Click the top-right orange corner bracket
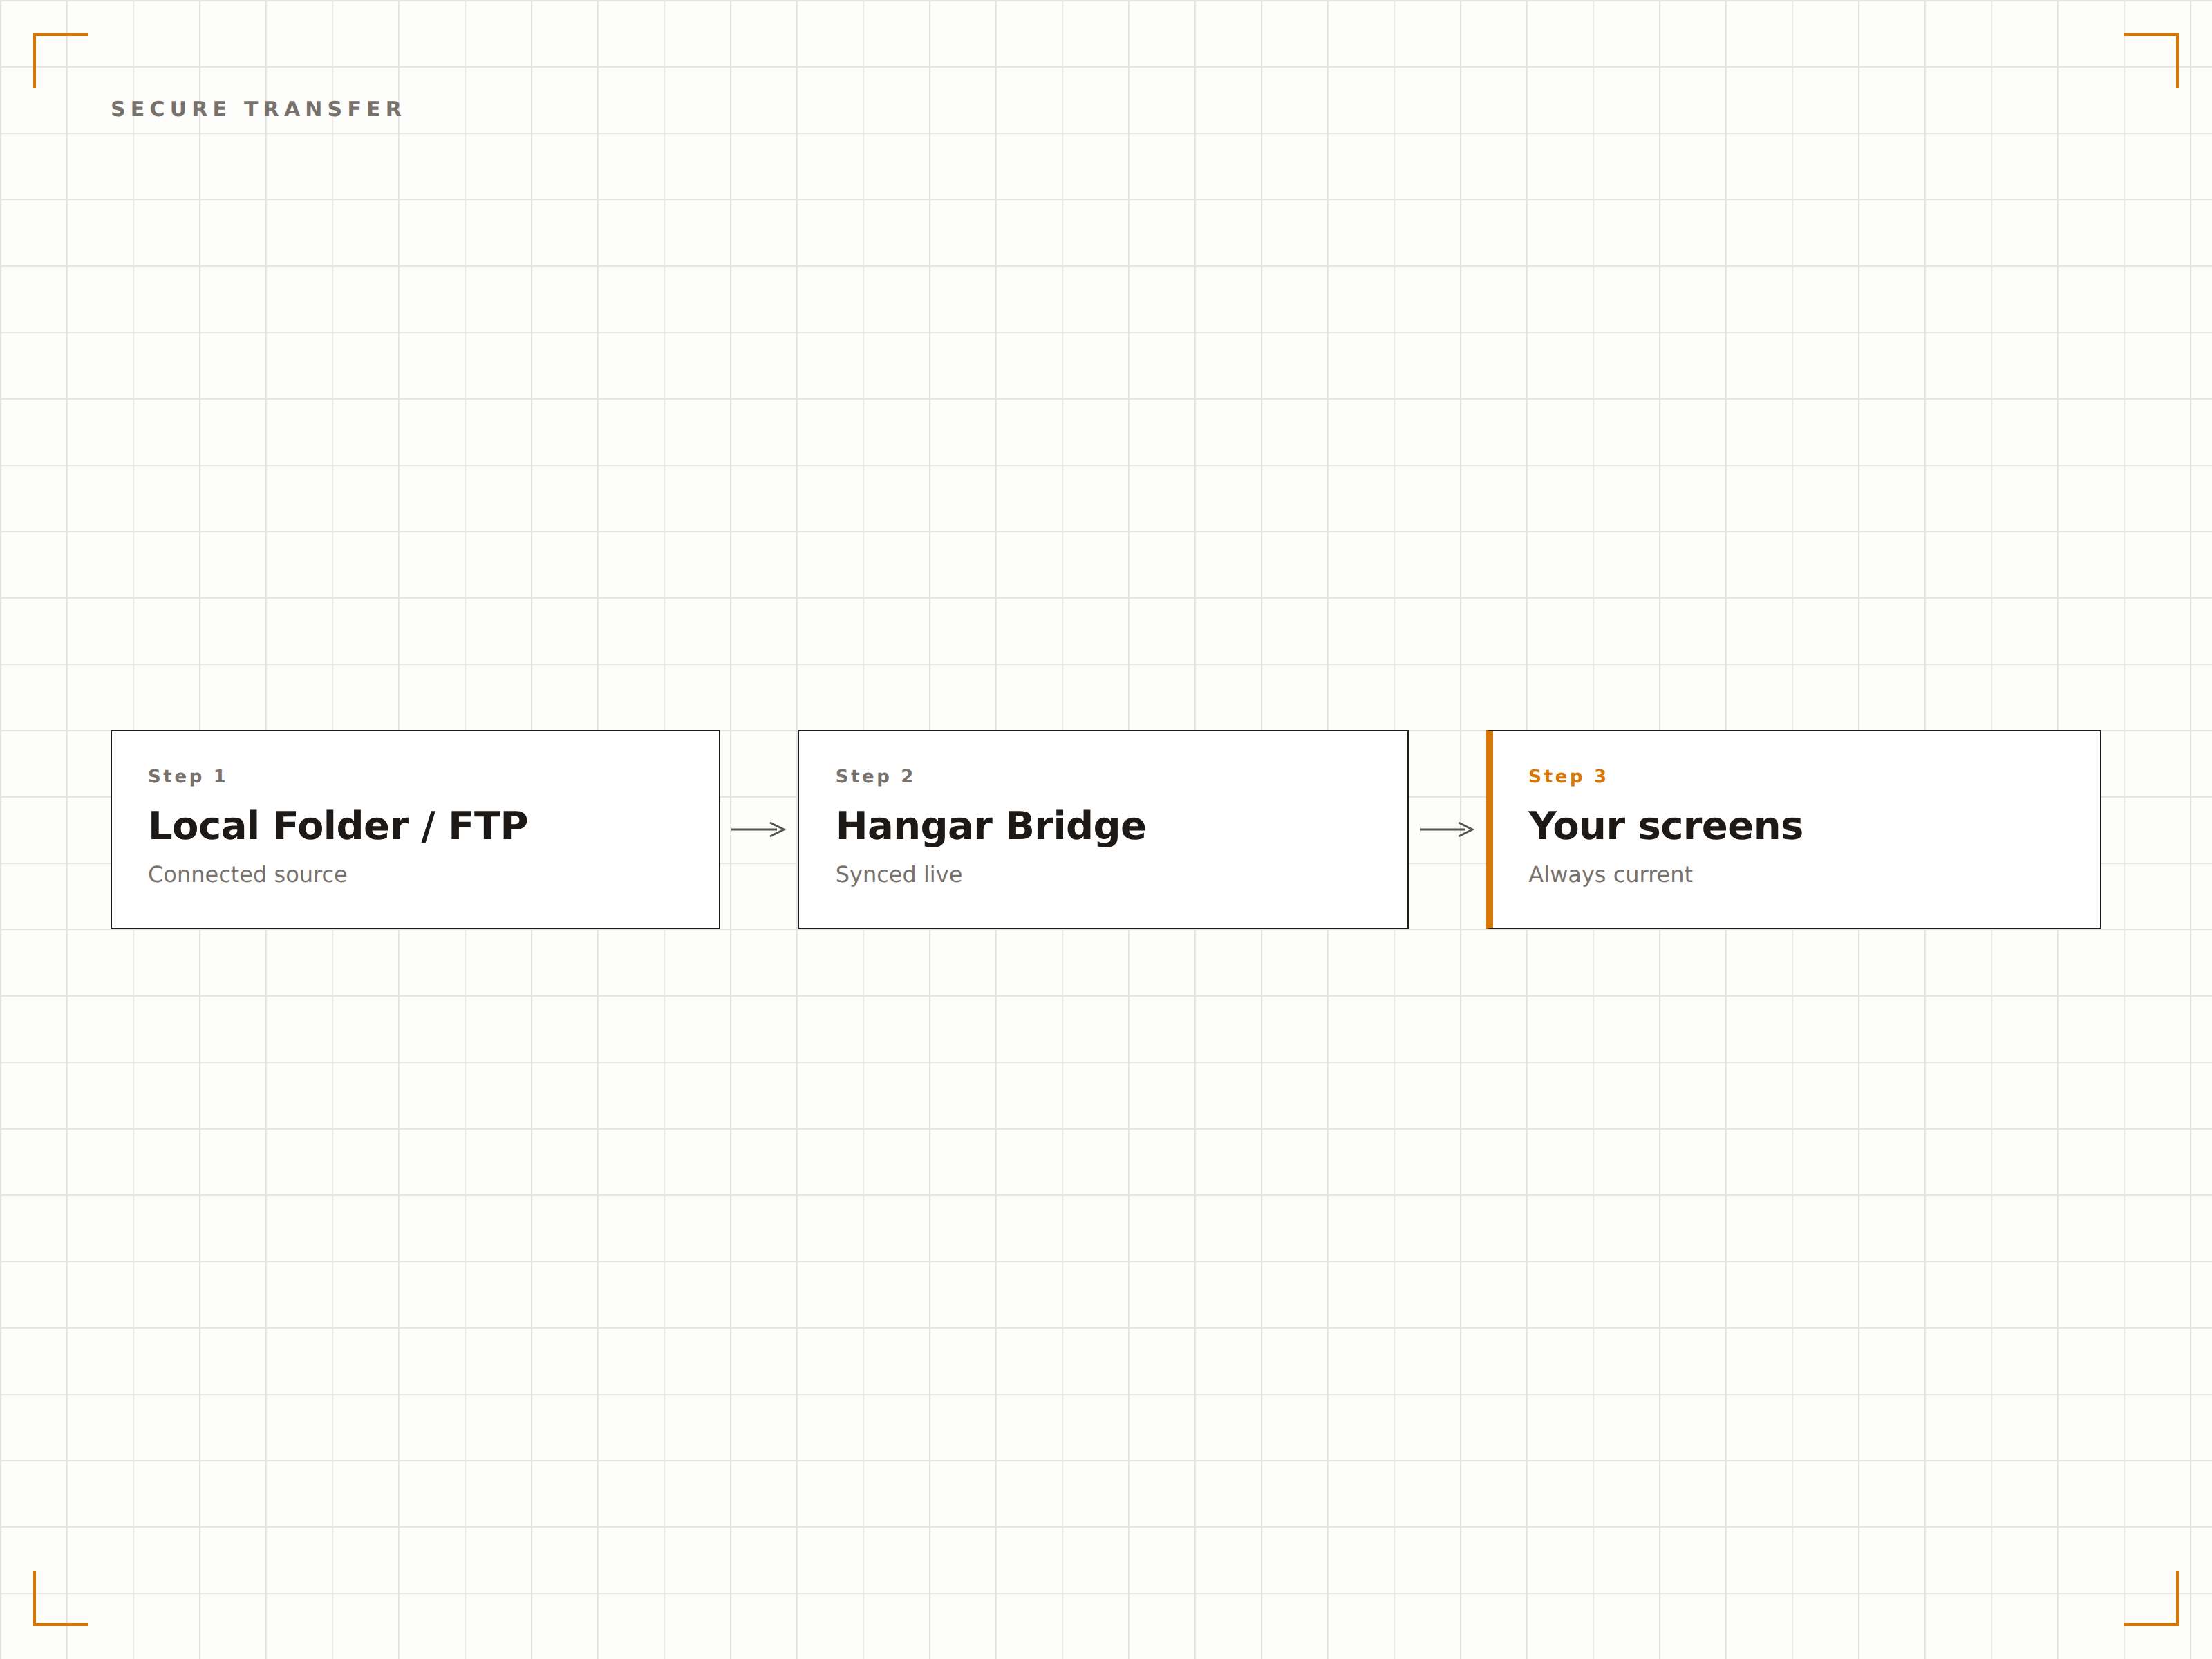 coord(2150,61)
